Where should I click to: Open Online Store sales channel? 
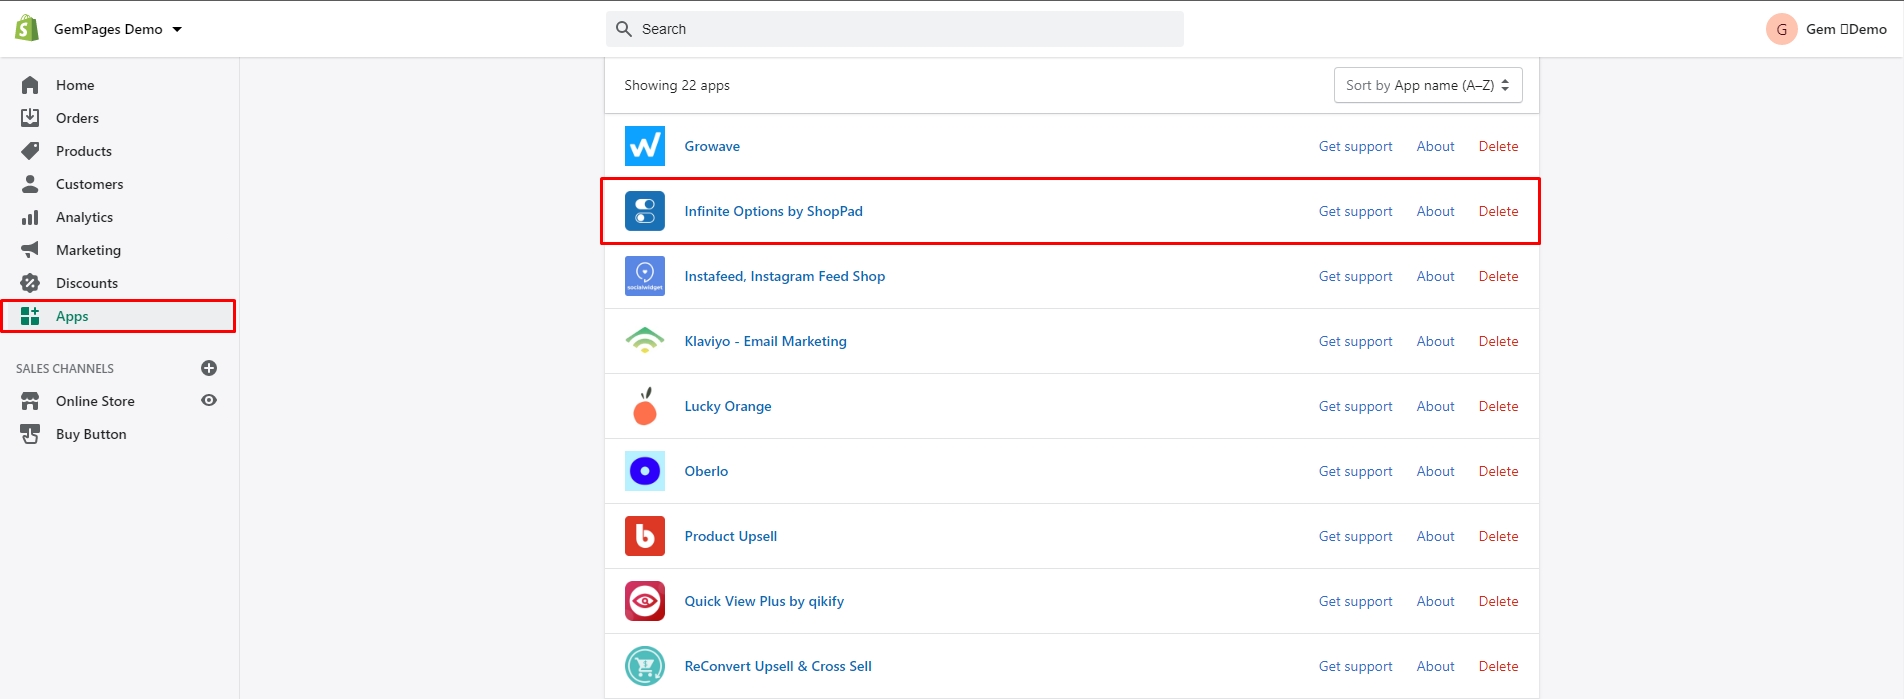pos(95,401)
